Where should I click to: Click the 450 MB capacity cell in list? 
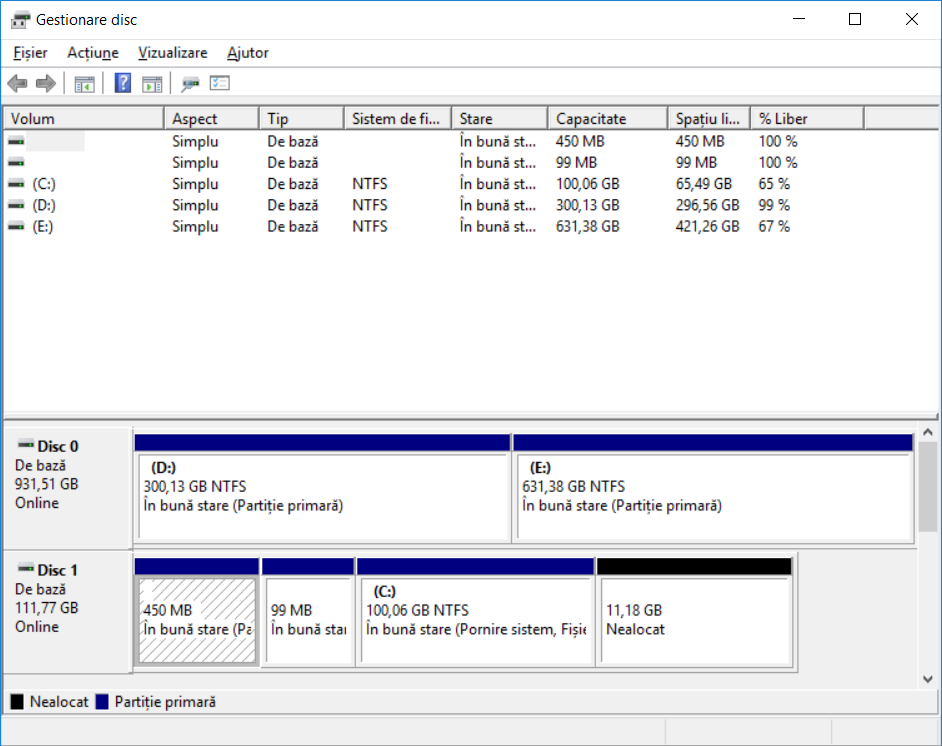(580, 141)
